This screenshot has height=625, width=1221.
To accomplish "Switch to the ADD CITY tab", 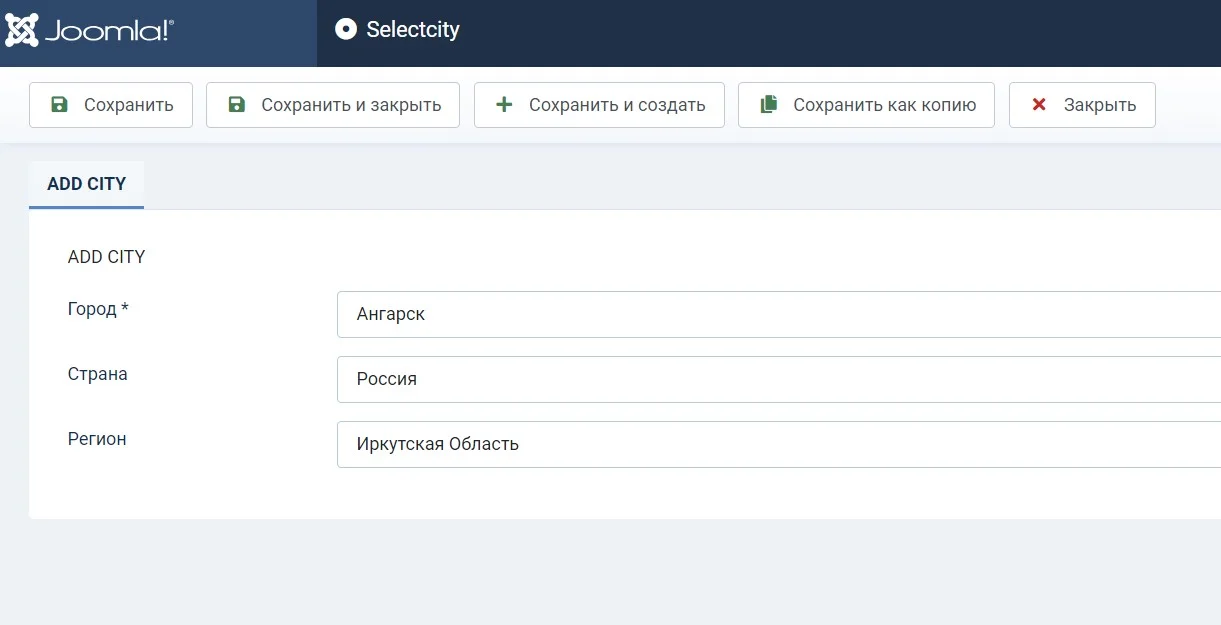I will 87,184.
